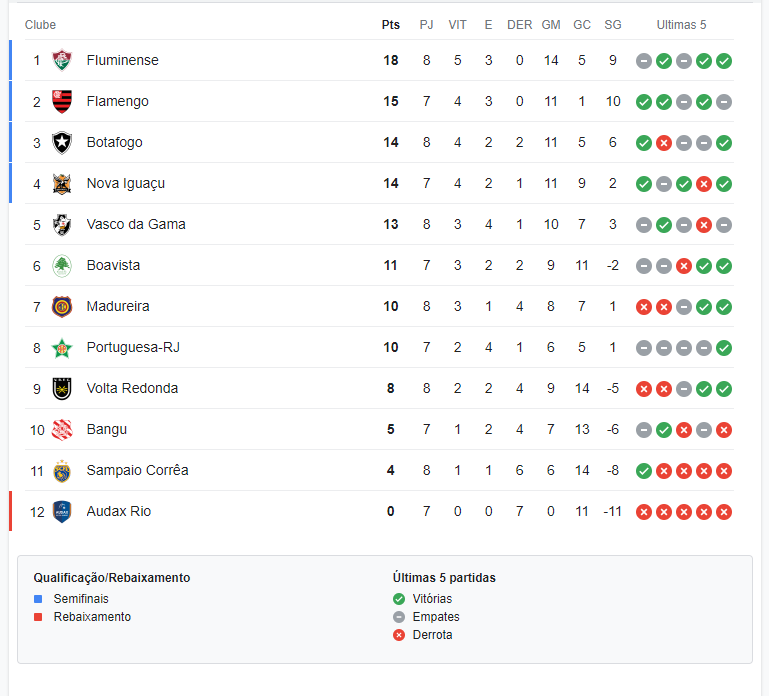Click the Nova Iguaçu team crest
Viewport: 769px width, 696px height.
62,184
